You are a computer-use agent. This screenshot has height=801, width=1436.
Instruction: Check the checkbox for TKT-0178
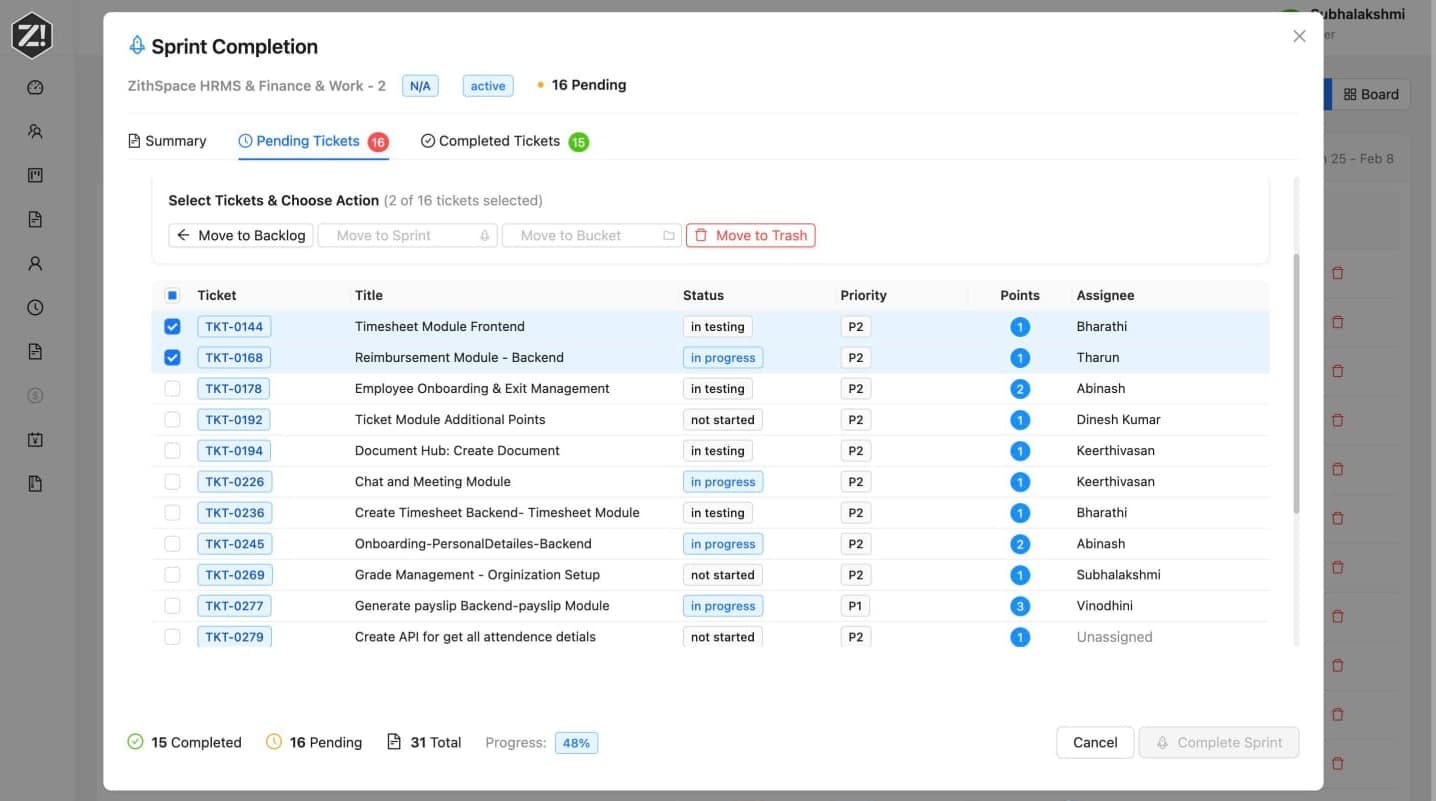coord(172,388)
